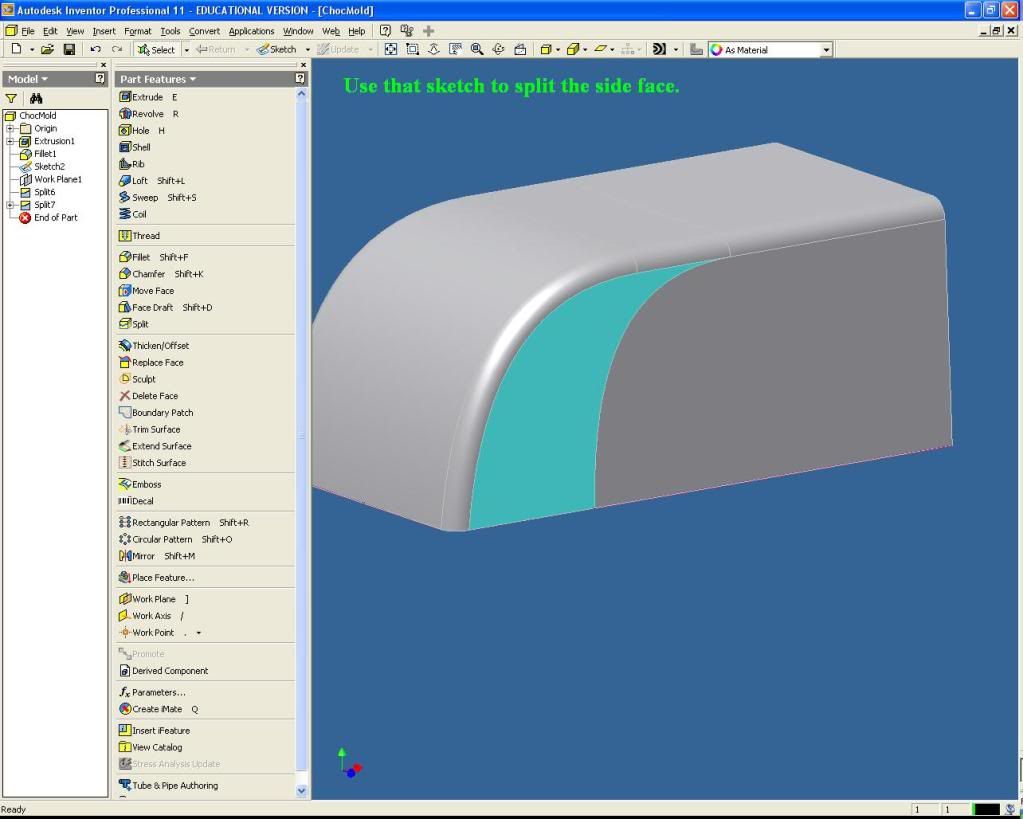Create a new Work Plane
The image size is (1023, 819).
click(152, 599)
